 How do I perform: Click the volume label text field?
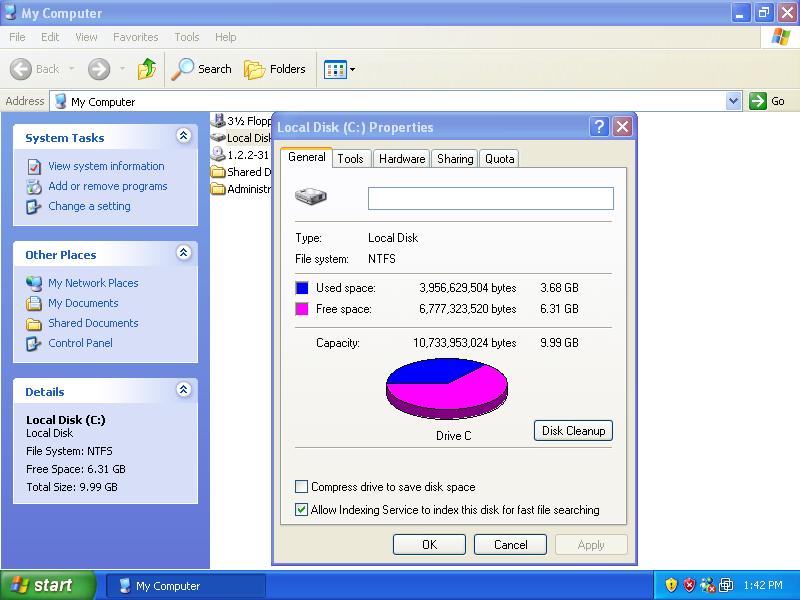[x=491, y=198]
